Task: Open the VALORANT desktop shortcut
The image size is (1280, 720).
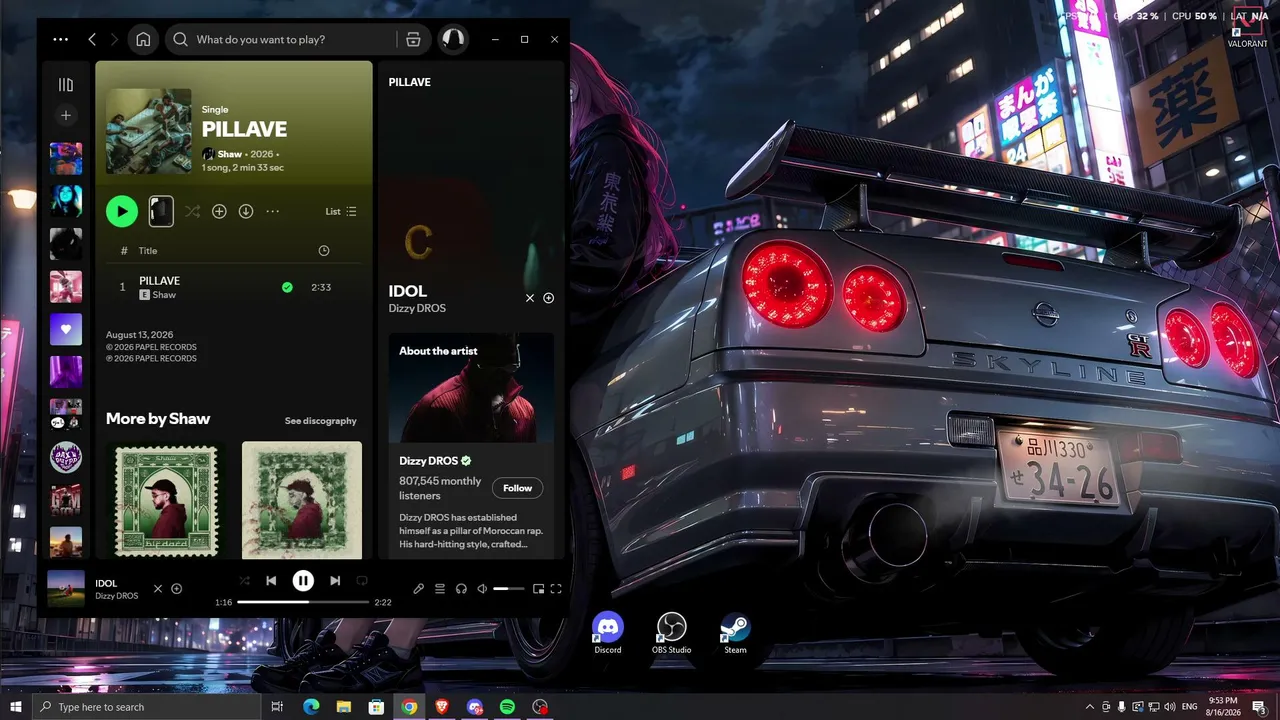Action: coord(1248,28)
